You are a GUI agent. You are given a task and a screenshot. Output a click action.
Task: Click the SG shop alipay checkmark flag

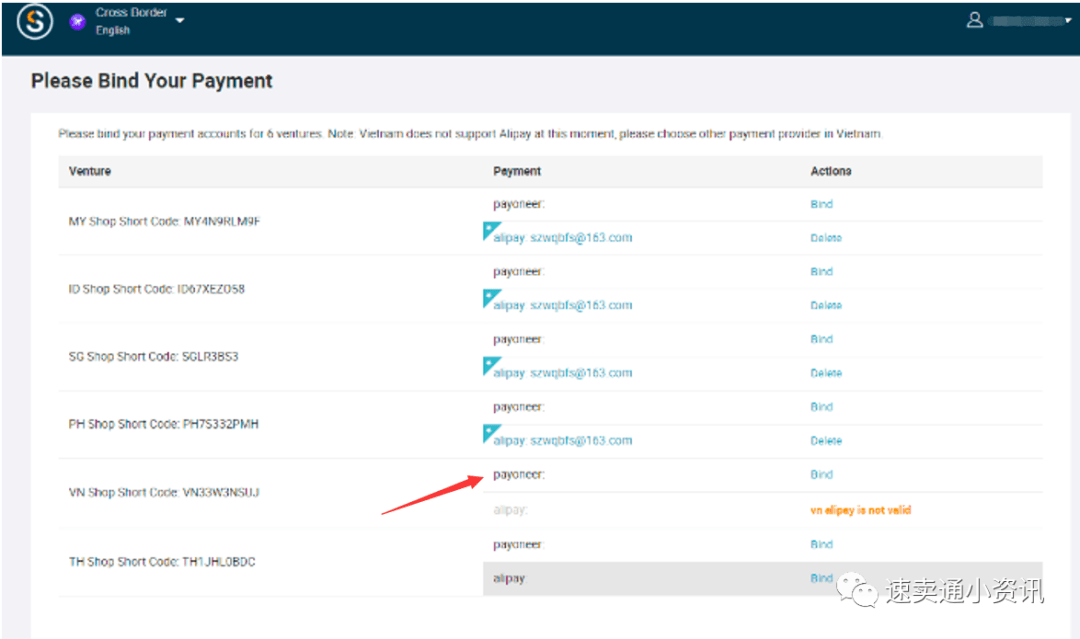point(490,366)
